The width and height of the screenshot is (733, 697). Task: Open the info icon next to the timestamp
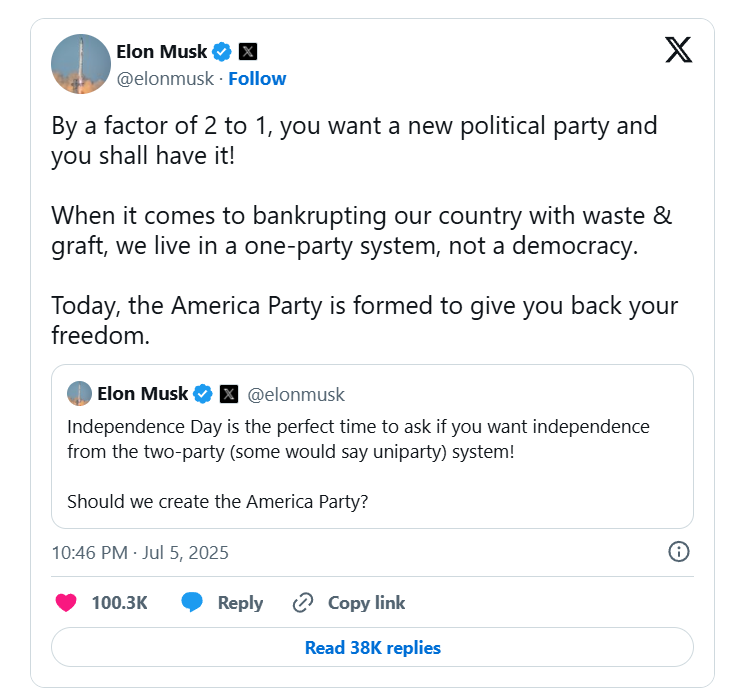click(678, 552)
